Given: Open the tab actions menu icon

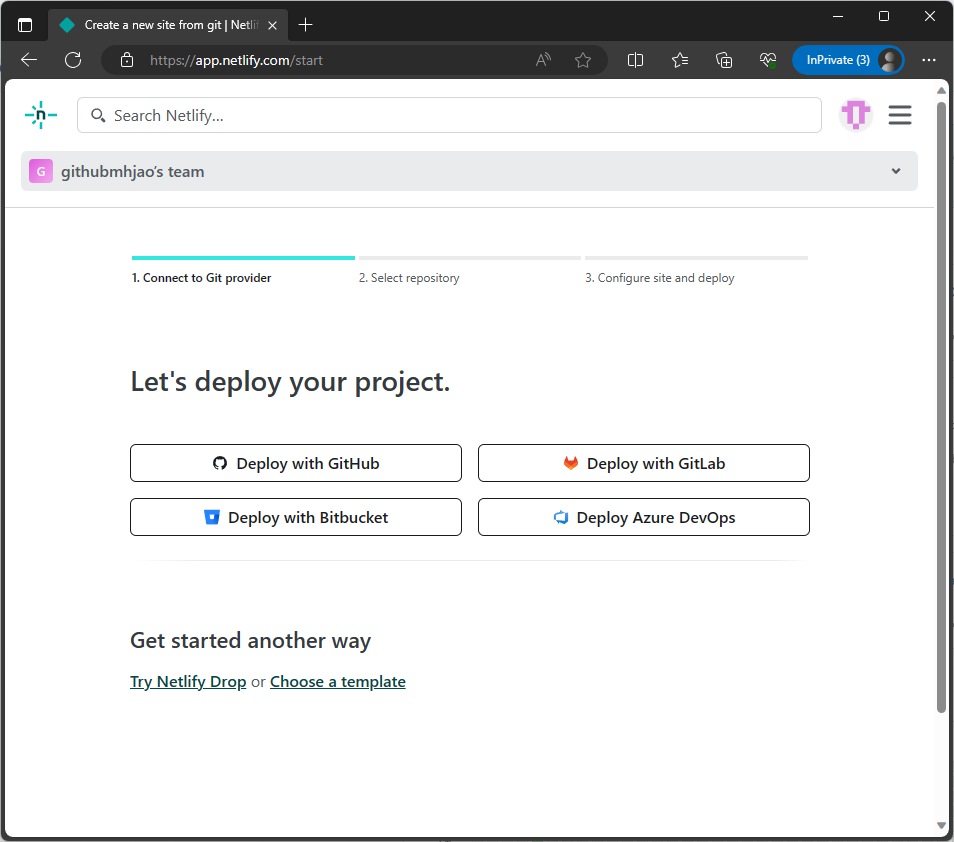Looking at the screenshot, I should (x=25, y=25).
